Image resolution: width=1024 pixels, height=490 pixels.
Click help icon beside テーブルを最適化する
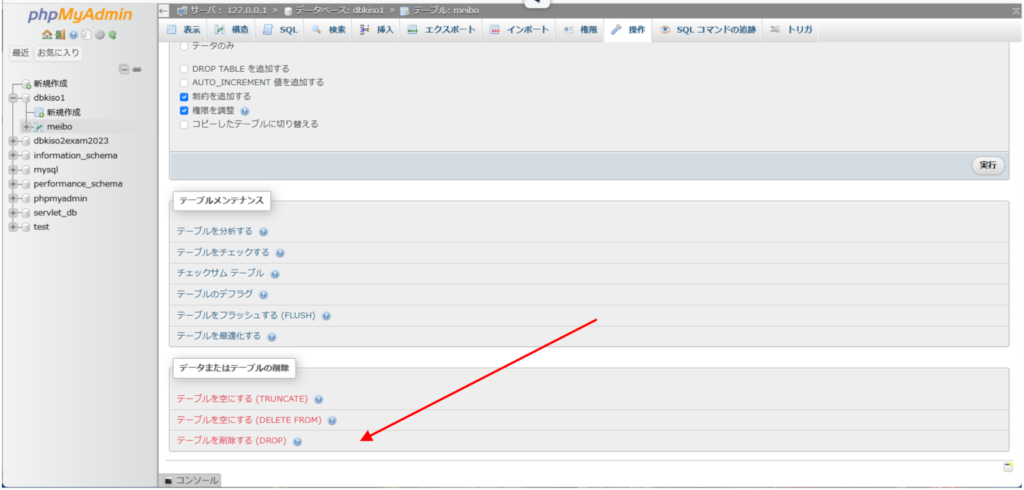click(x=272, y=337)
